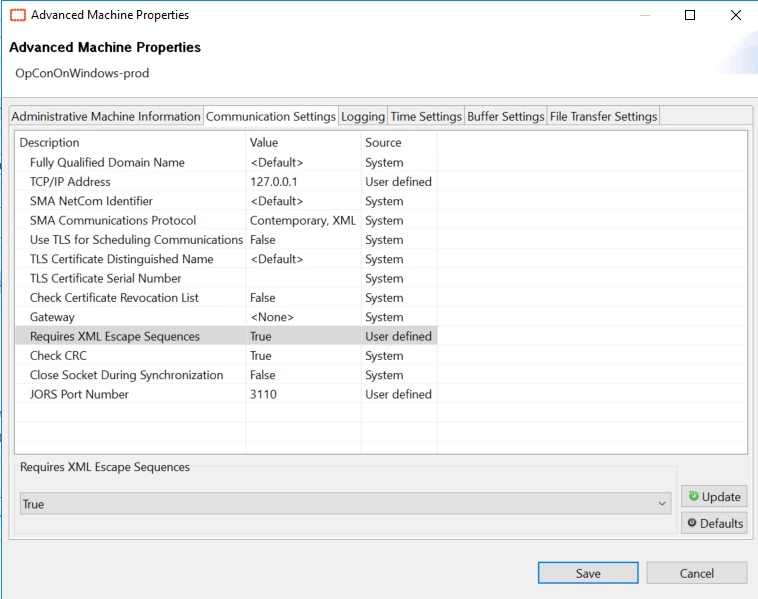Select the TCP/IP Address row
This screenshot has height=599, width=758.
pyautogui.click(x=226, y=182)
